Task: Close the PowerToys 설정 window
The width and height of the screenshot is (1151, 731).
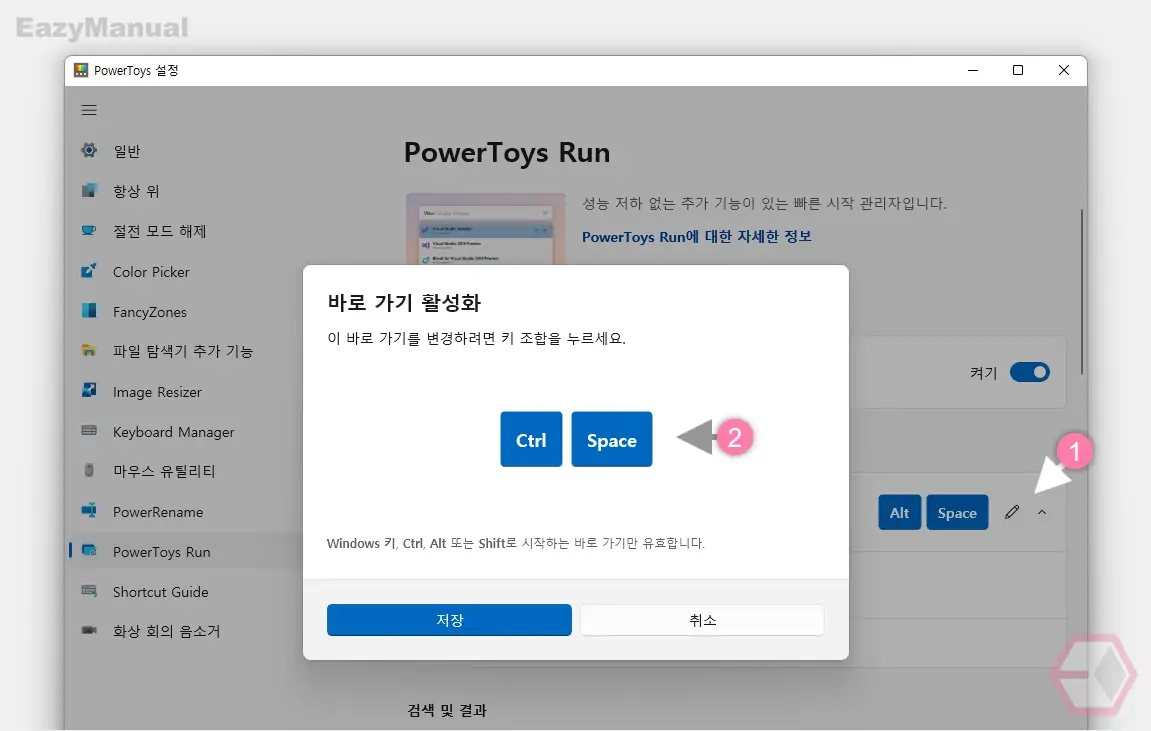Action: click(1064, 70)
